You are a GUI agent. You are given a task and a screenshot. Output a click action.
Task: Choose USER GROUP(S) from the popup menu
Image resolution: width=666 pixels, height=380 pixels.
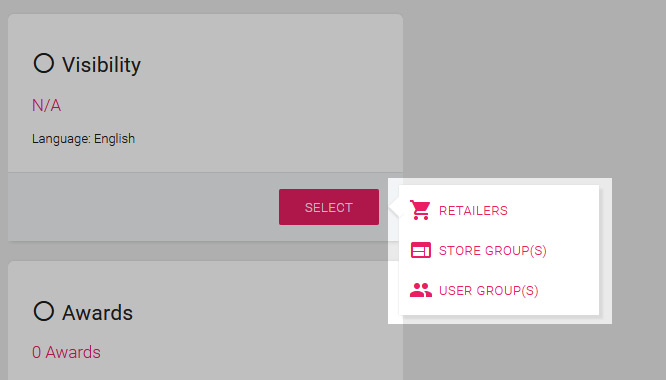pos(488,291)
